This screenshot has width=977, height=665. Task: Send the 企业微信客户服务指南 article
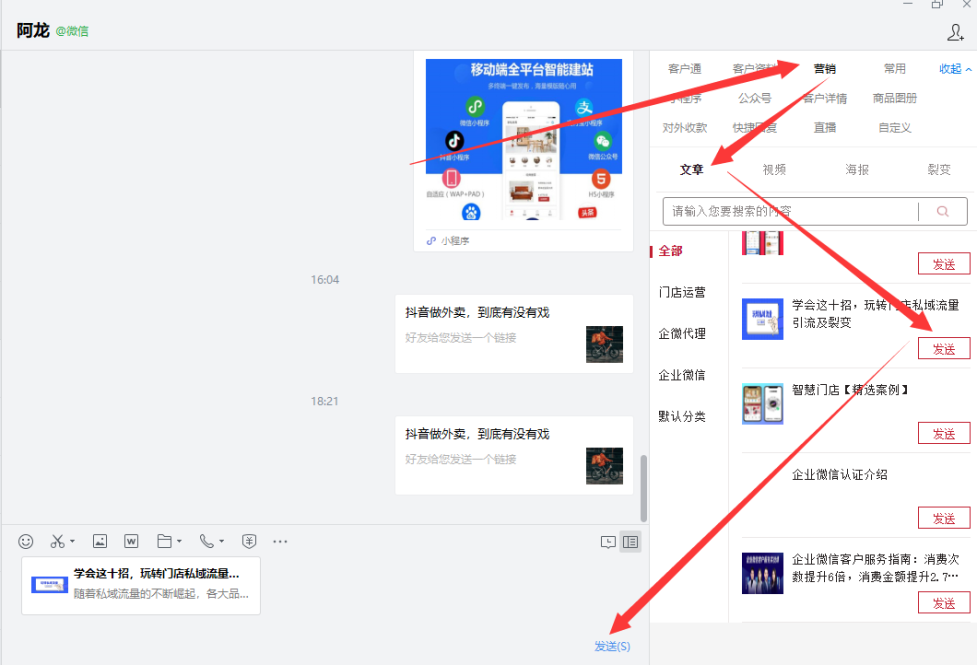(944, 603)
